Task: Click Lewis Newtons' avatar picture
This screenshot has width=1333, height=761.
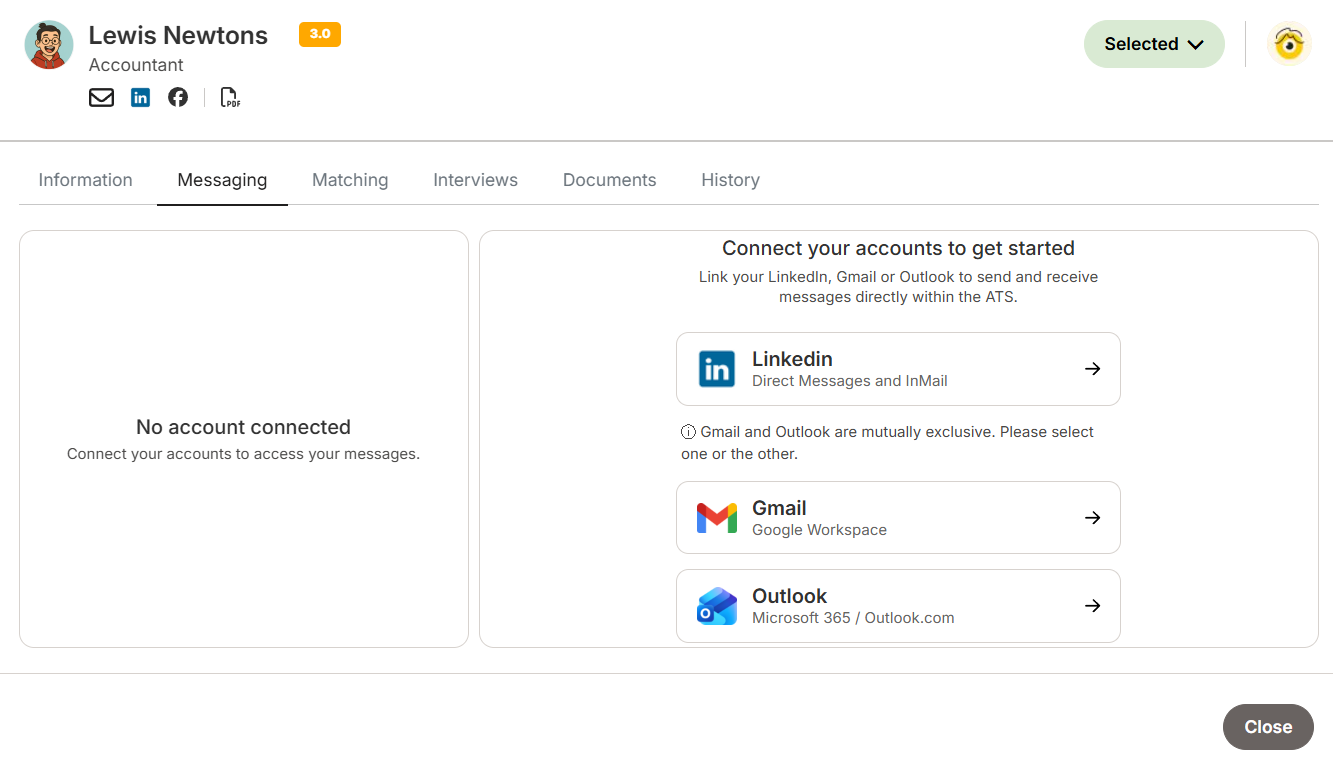Action: tap(49, 45)
